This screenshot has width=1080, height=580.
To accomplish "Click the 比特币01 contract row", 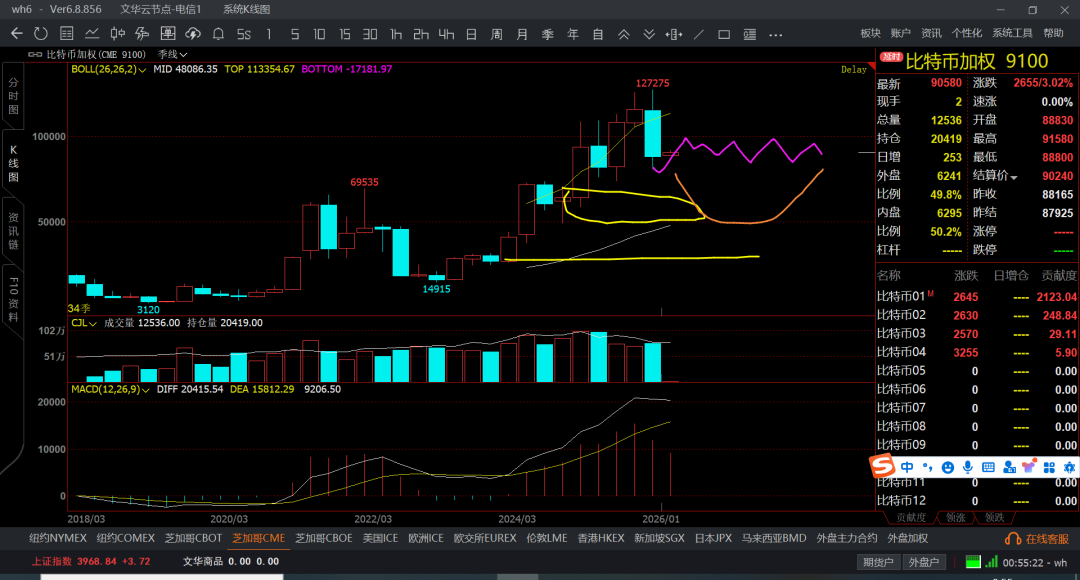I will (977, 297).
